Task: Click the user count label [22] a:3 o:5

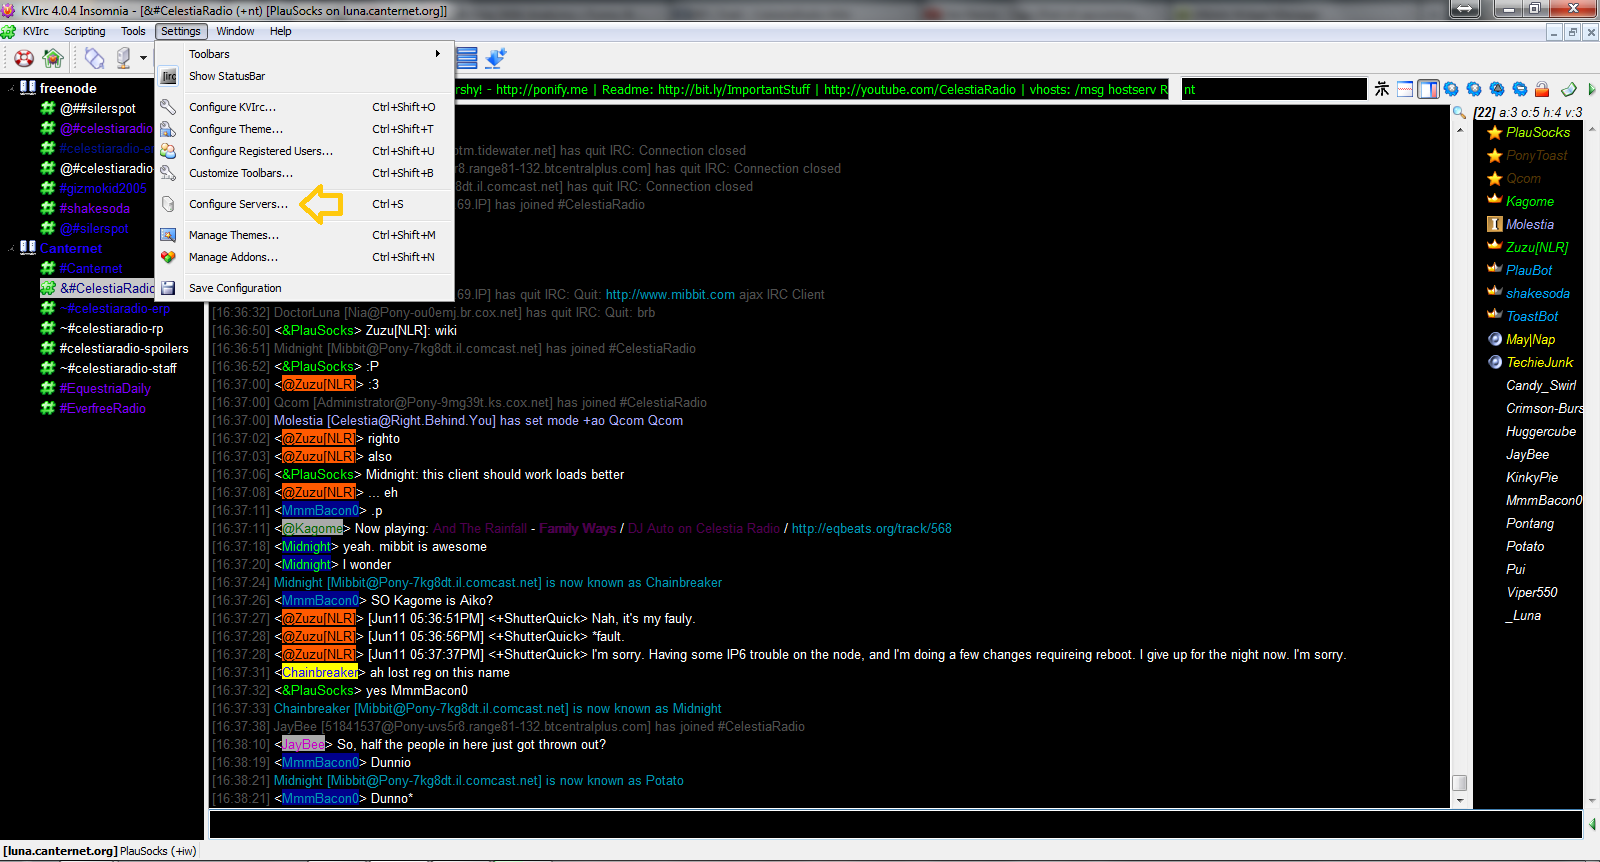Action: point(1528,112)
